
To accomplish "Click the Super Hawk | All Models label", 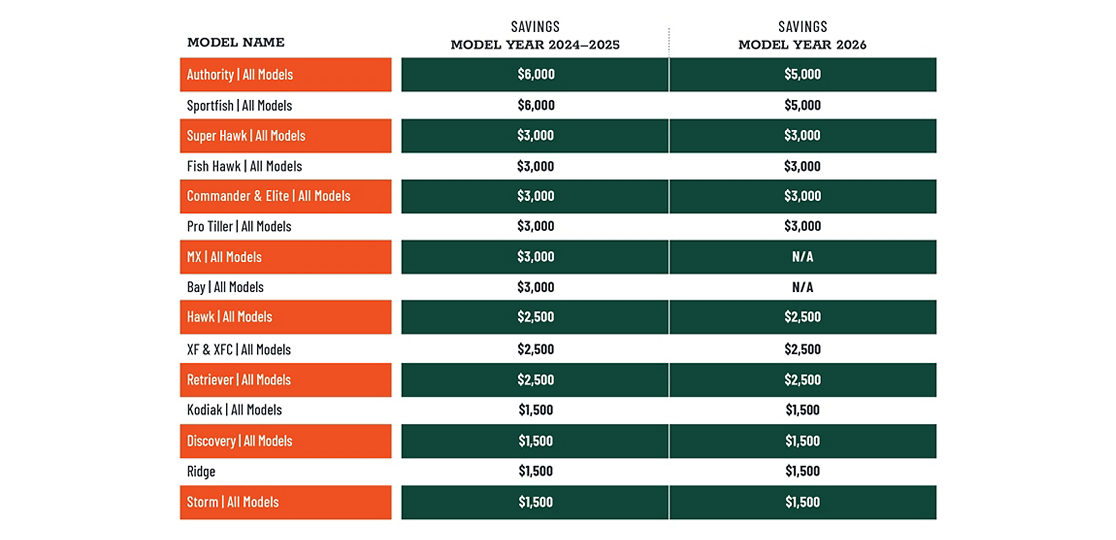I will point(246,136).
